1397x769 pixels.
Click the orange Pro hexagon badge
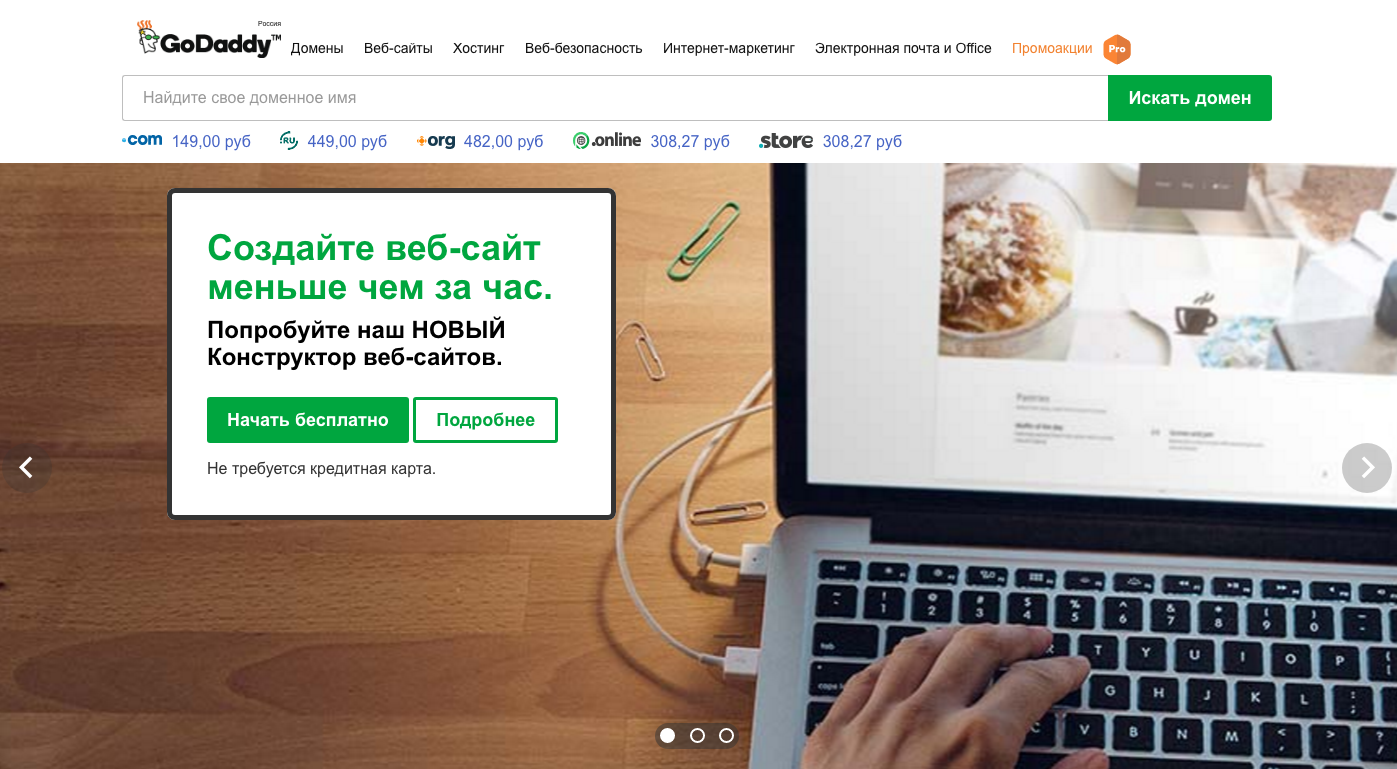1117,49
